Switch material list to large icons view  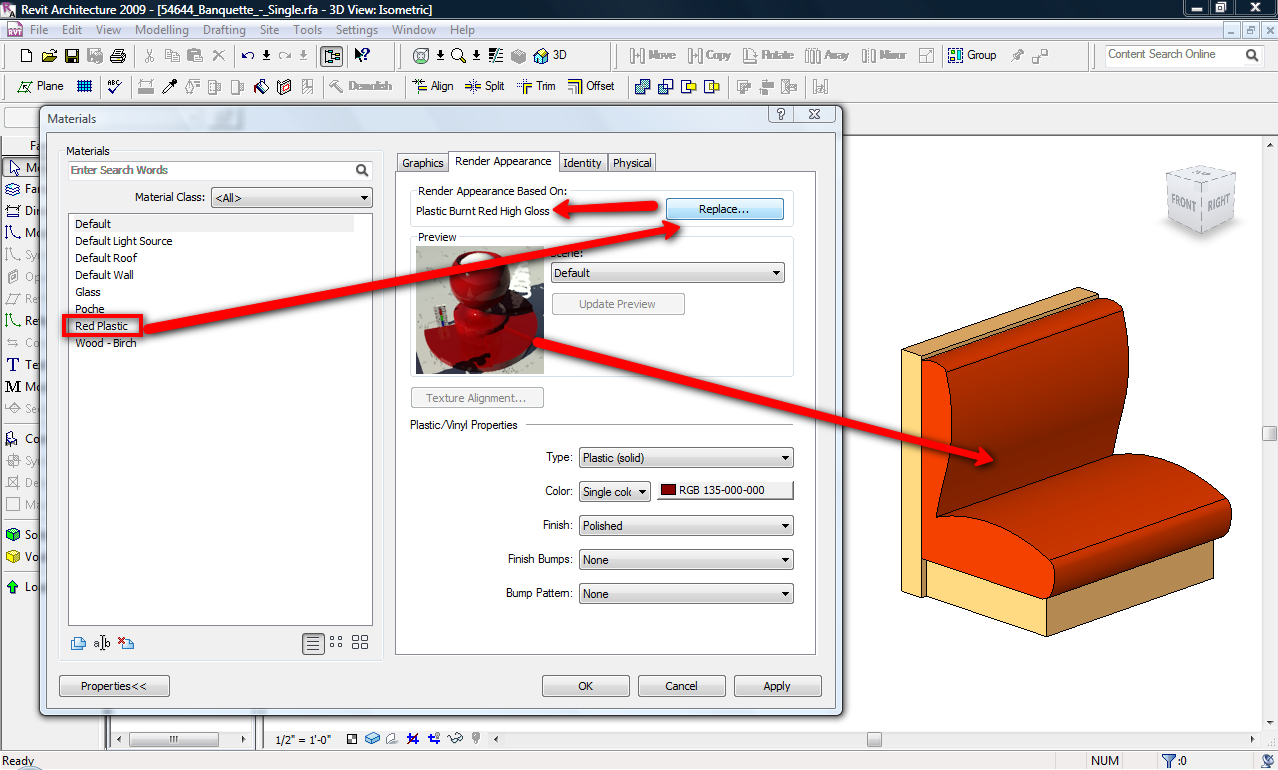tap(360, 643)
